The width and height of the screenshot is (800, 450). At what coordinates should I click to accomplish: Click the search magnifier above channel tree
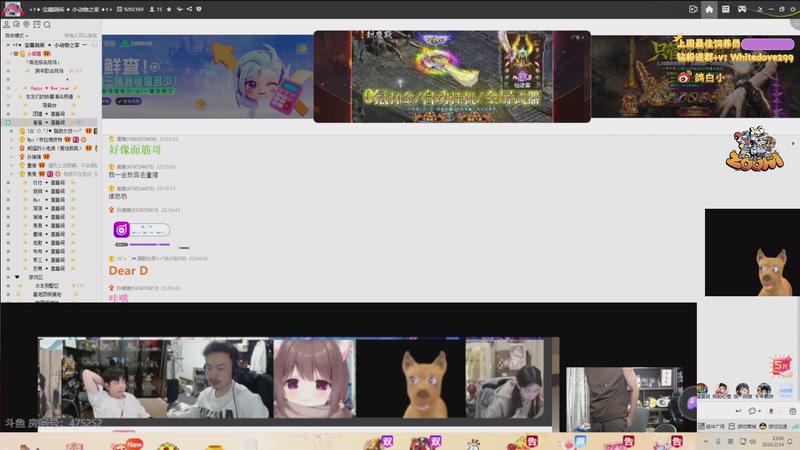(47, 24)
